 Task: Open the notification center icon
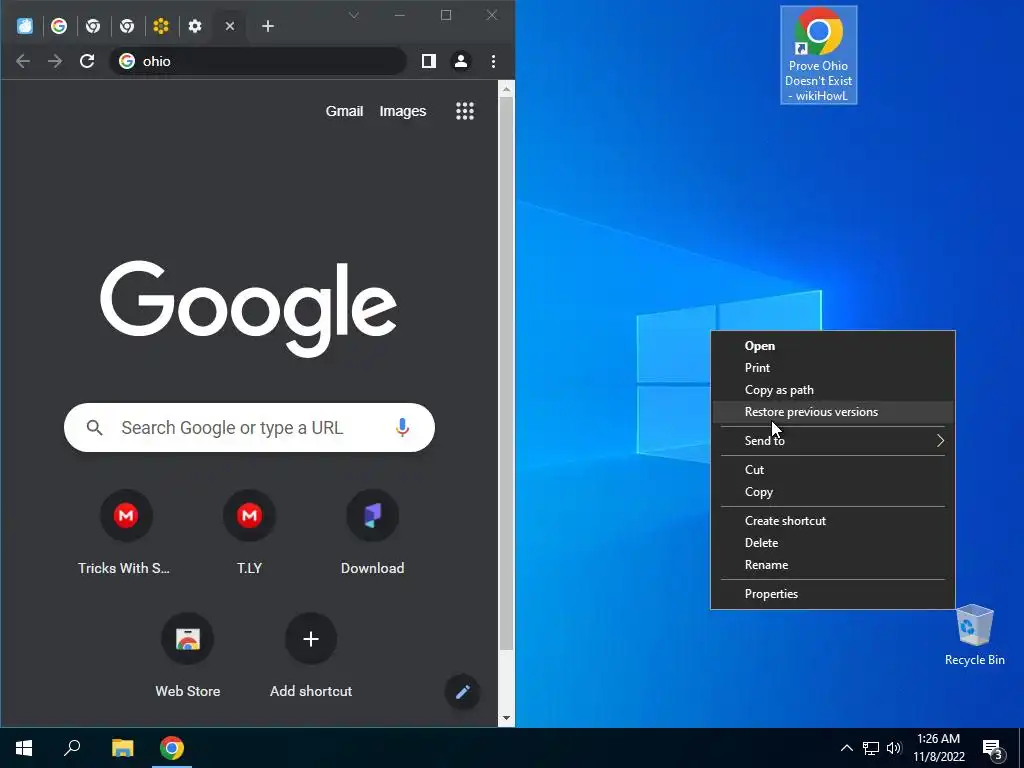coord(992,750)
